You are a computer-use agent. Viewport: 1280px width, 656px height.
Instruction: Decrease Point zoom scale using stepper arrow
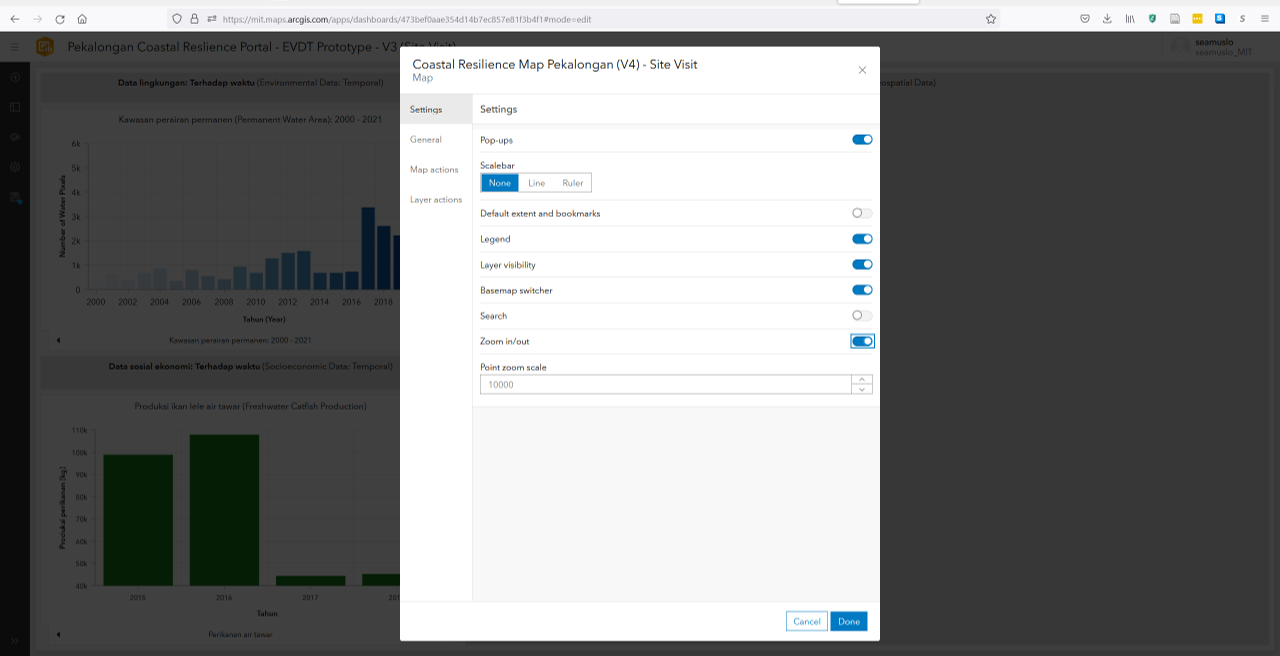[x=861, y=388]
